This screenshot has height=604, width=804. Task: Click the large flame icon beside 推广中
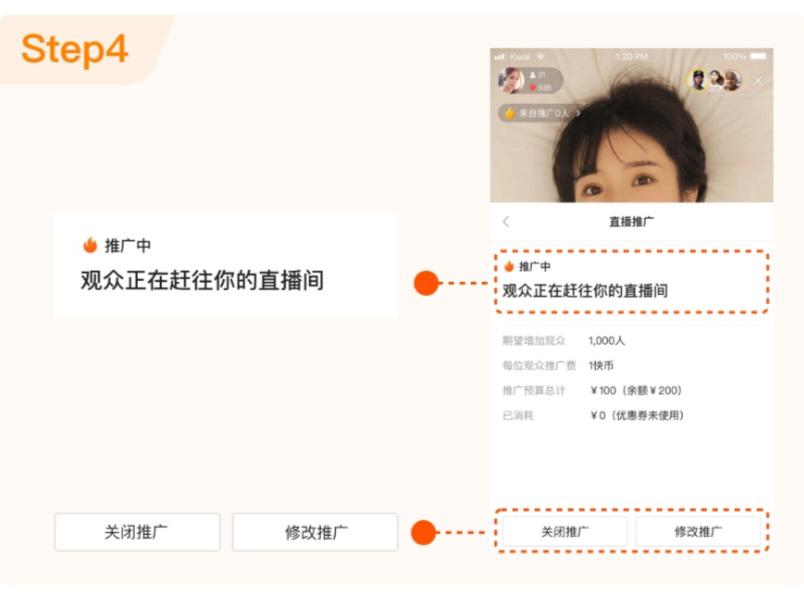click(90, 245)
